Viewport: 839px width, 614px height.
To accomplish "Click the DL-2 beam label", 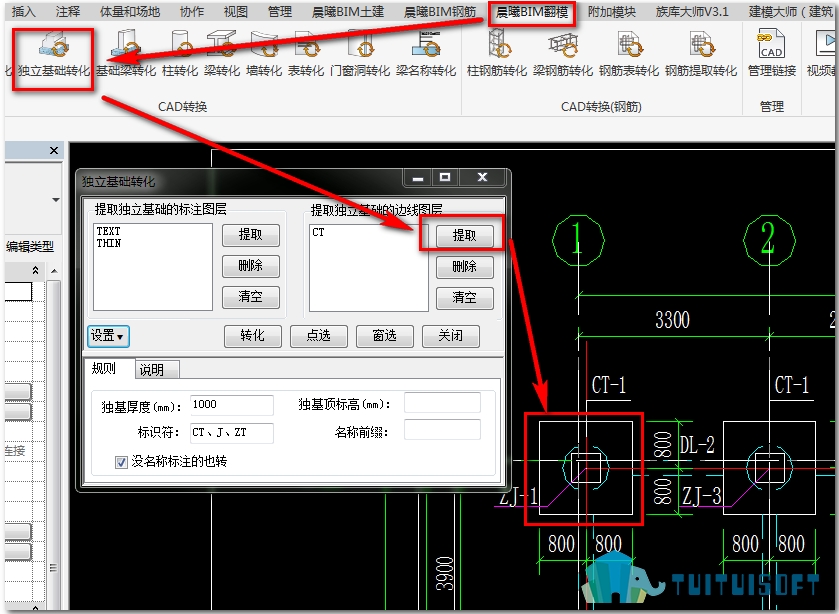I will point(697,445).
